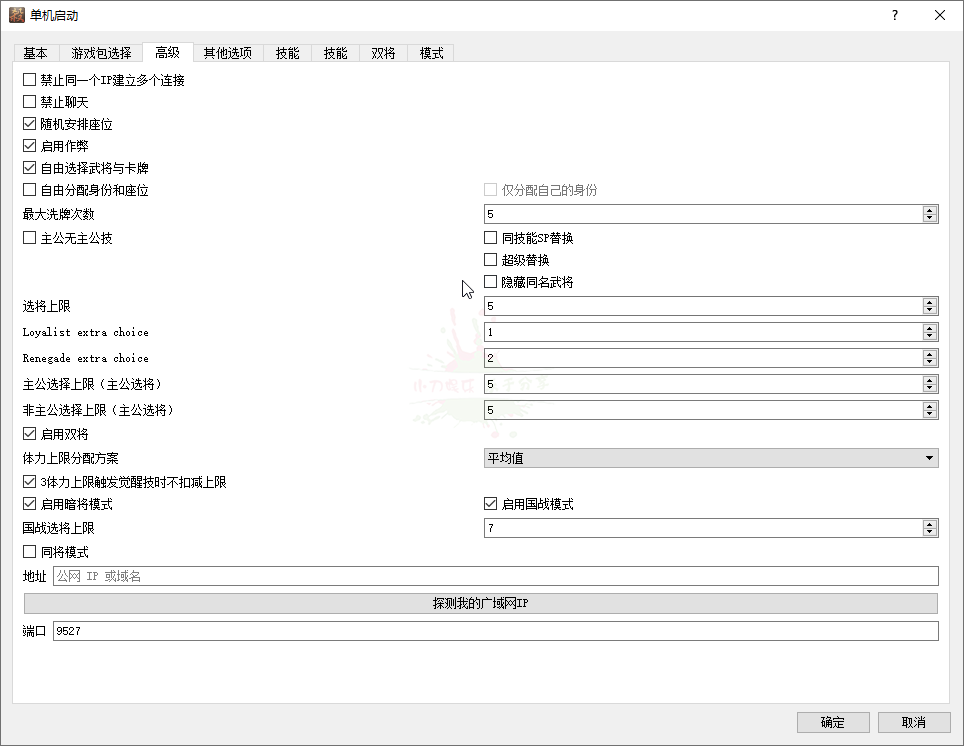This screenshot has width=964, height=746.
Task: Click the 探测我的广域网IP button
Action: pos(480,603)
